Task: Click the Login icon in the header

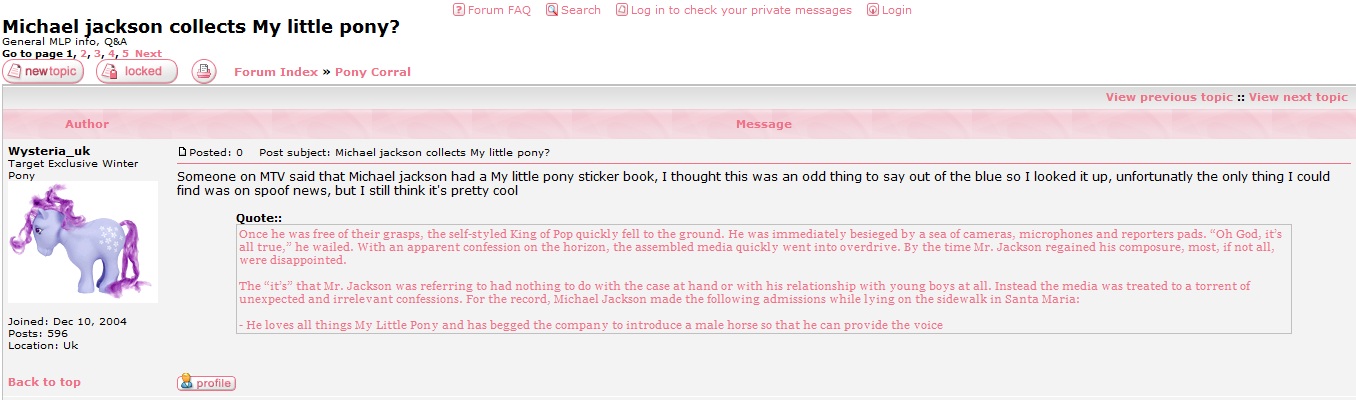Action: click(x=873, y=10)
